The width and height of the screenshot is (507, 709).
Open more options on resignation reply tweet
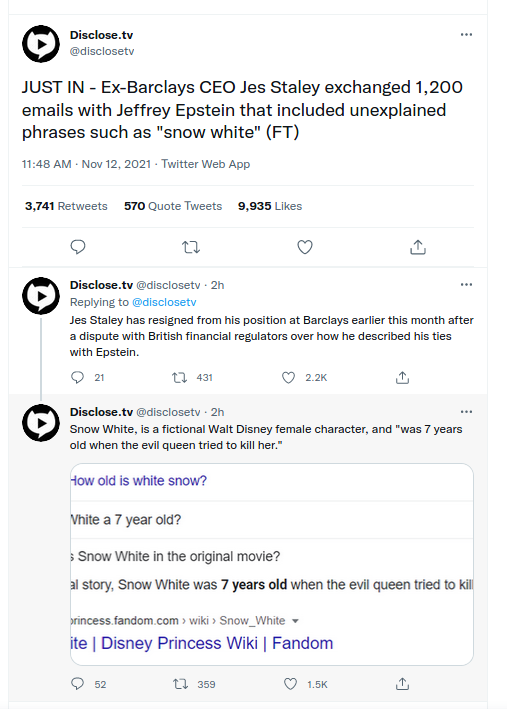tap(466, 284)
